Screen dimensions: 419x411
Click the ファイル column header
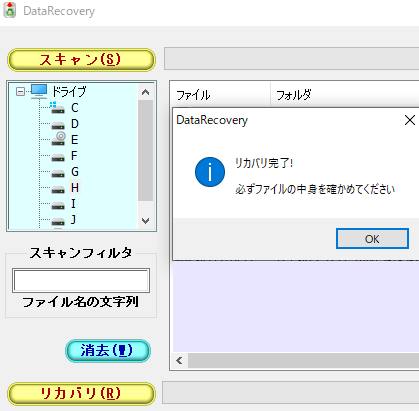[x=220, y=95]
